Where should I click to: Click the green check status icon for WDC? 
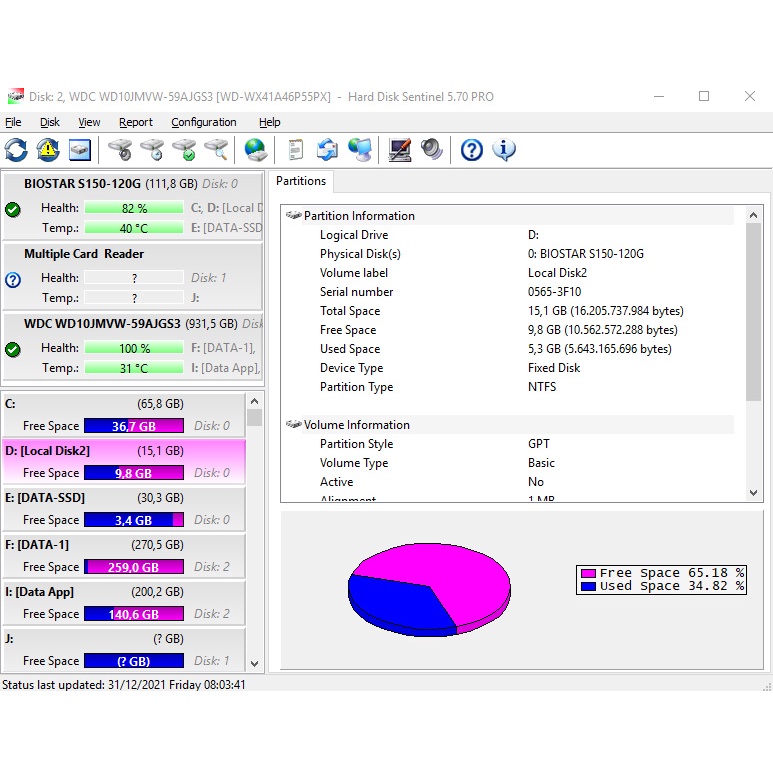(x=13, y=350)
